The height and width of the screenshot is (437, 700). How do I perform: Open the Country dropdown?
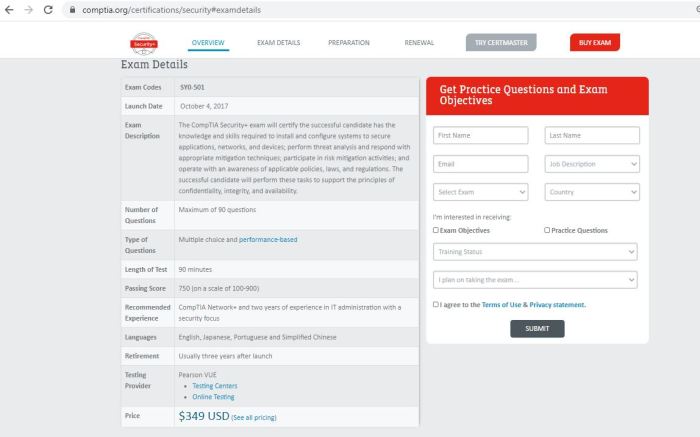click(x=592, y=191)
